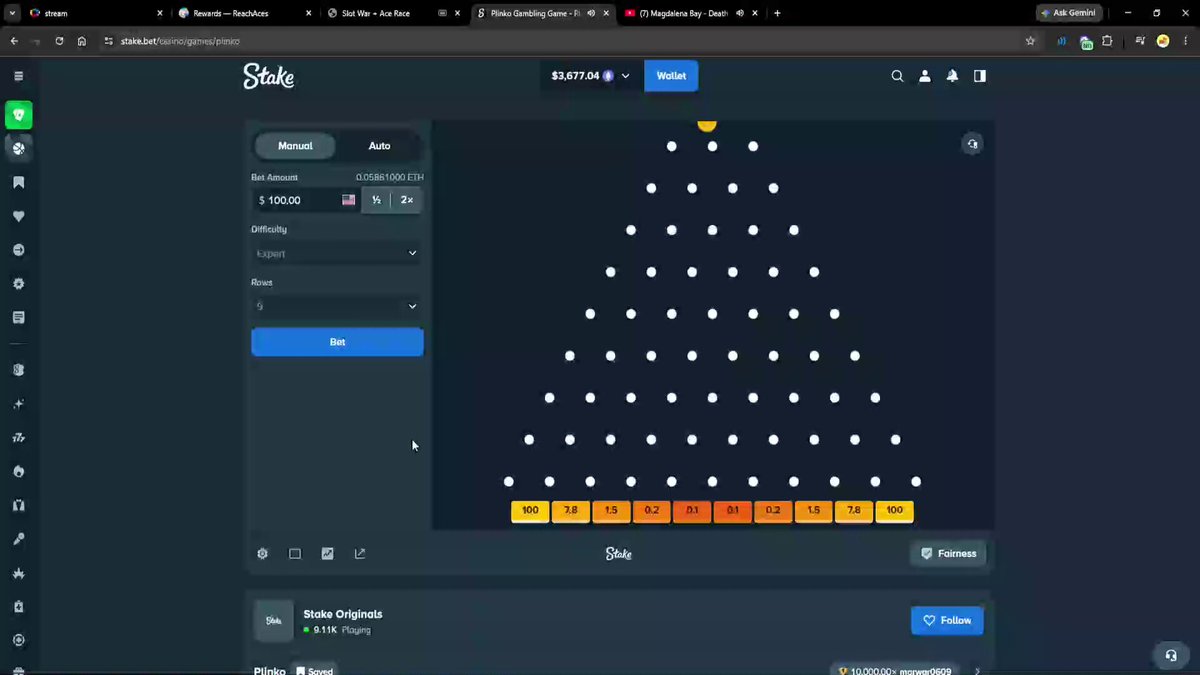
Task: Open the hamburger sidebar menu
Action: coord(18,76)
